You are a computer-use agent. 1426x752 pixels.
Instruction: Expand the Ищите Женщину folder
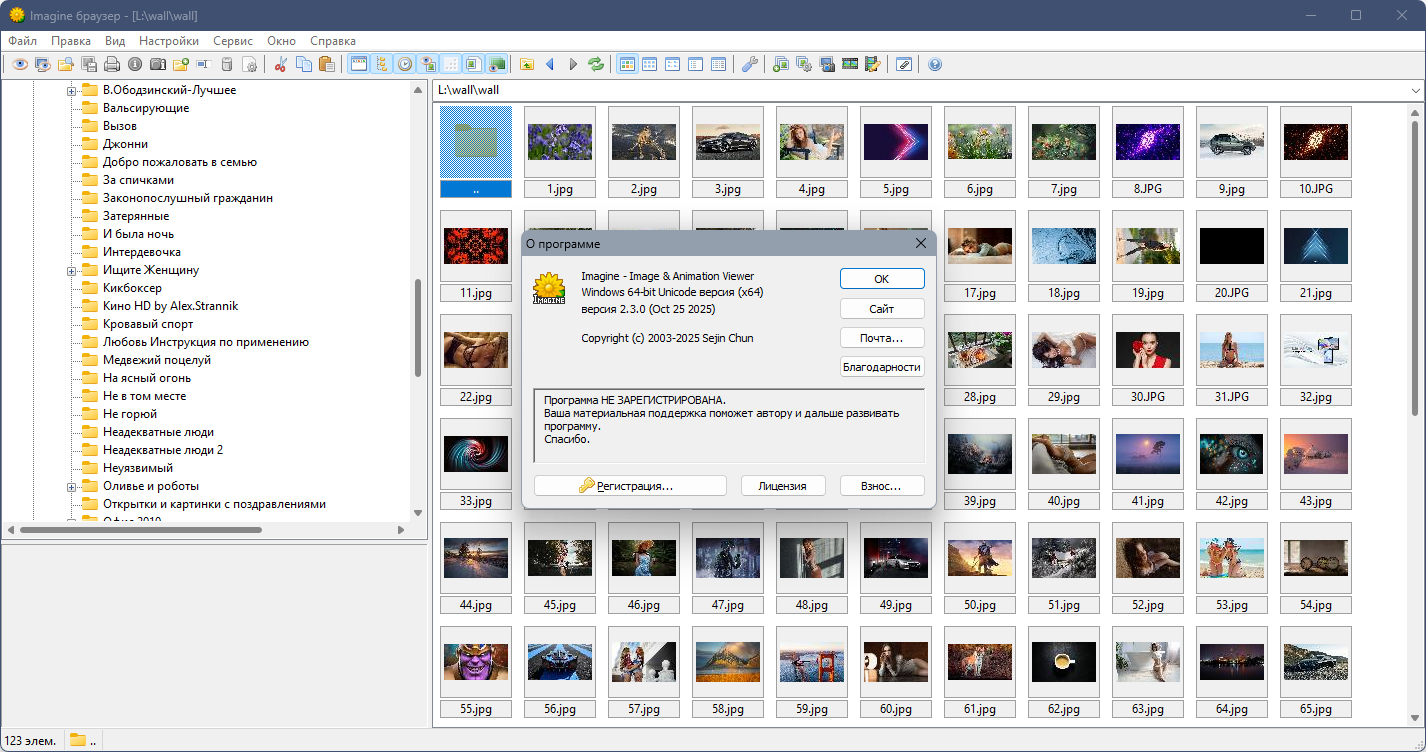point(72,271)
